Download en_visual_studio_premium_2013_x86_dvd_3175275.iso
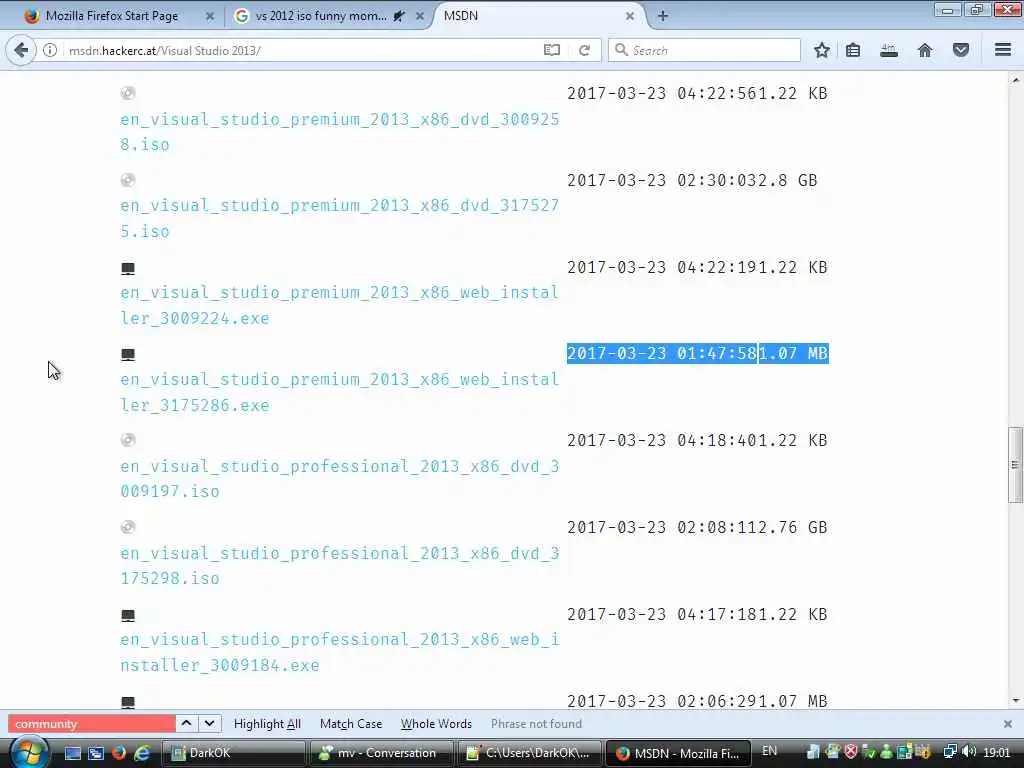Viewport: 1024px width, 768px height. (x=340, y=218)
